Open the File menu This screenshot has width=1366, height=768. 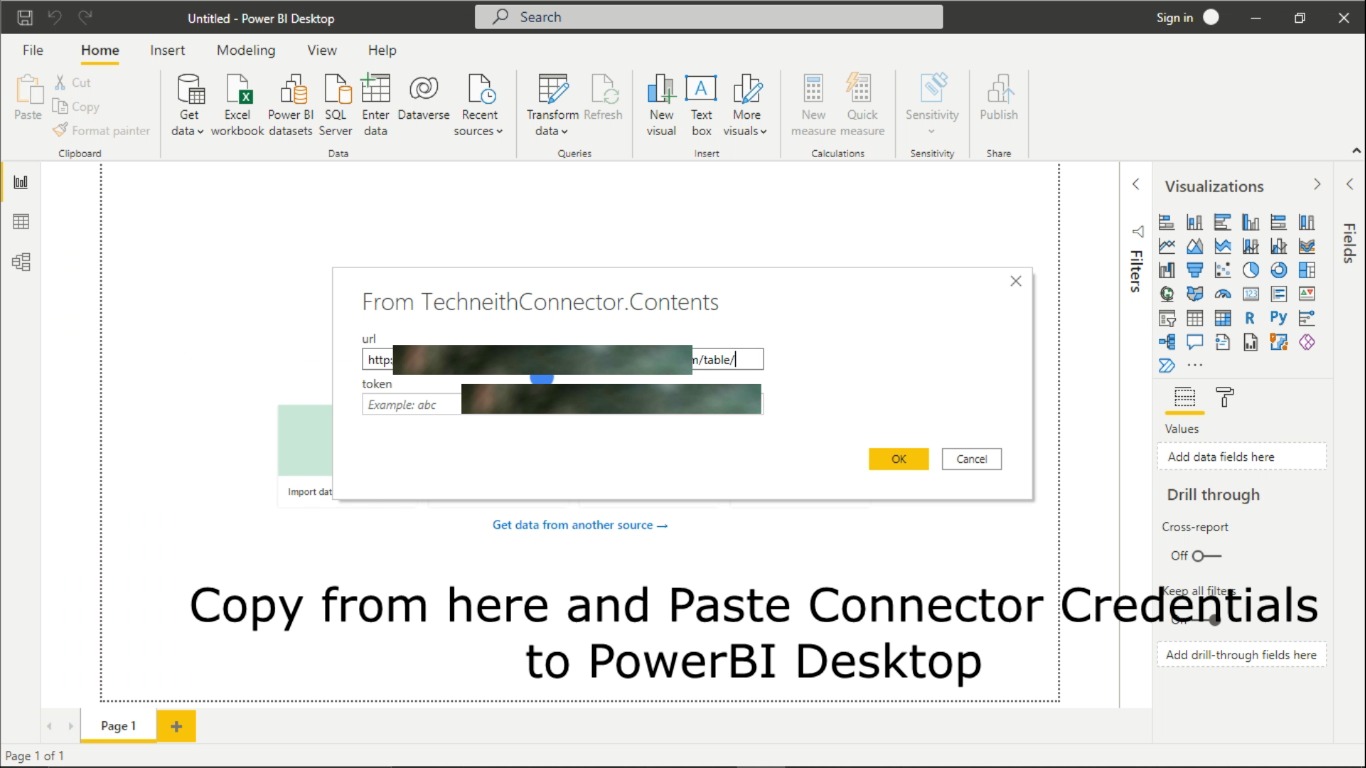point(33,50)
